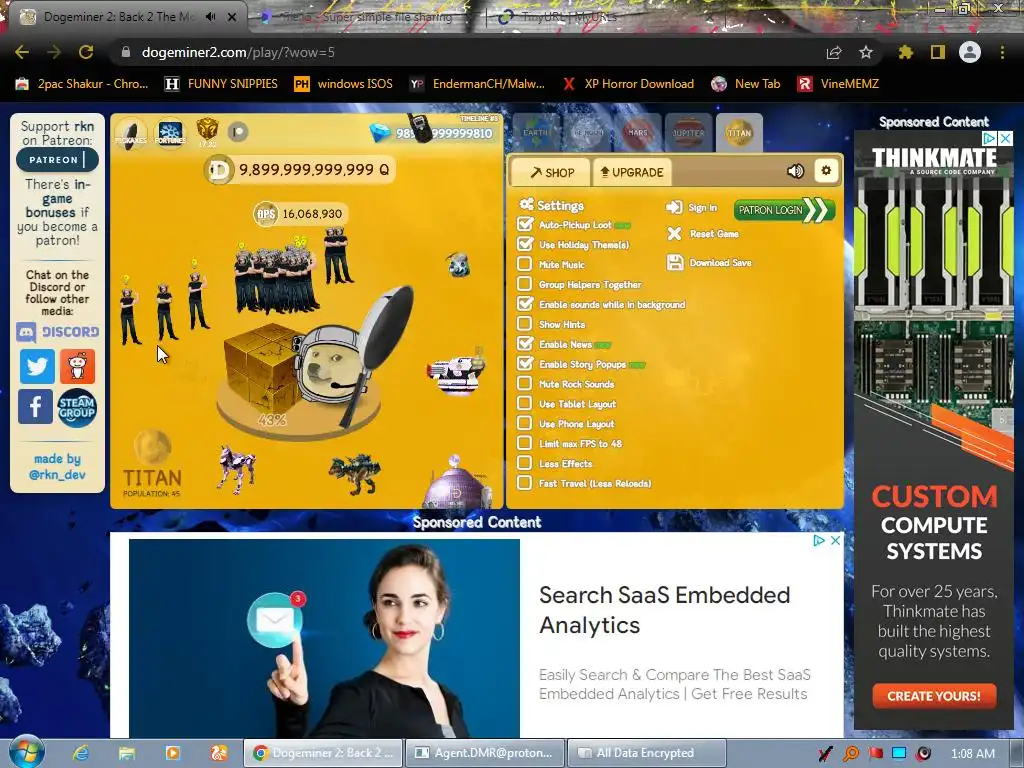Open Facebook social link icon
Screen dimensions: 1024x768
(35, 406)
